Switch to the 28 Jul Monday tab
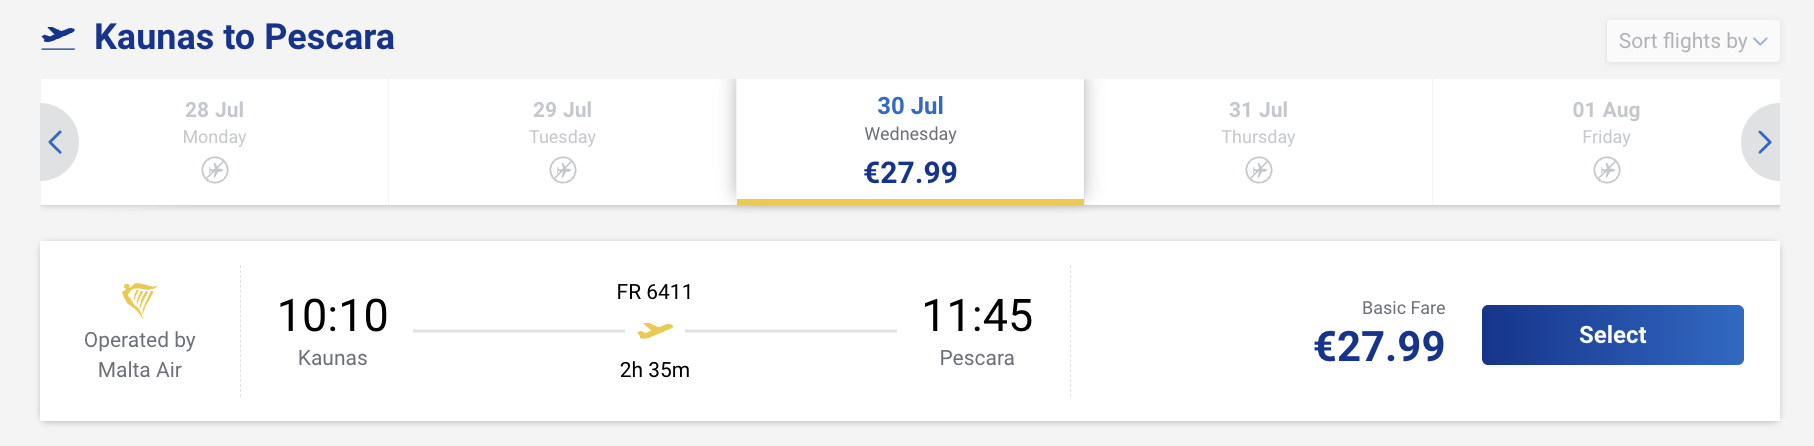The height and width of the screenshot is (446, 1814). coord(214,142)
